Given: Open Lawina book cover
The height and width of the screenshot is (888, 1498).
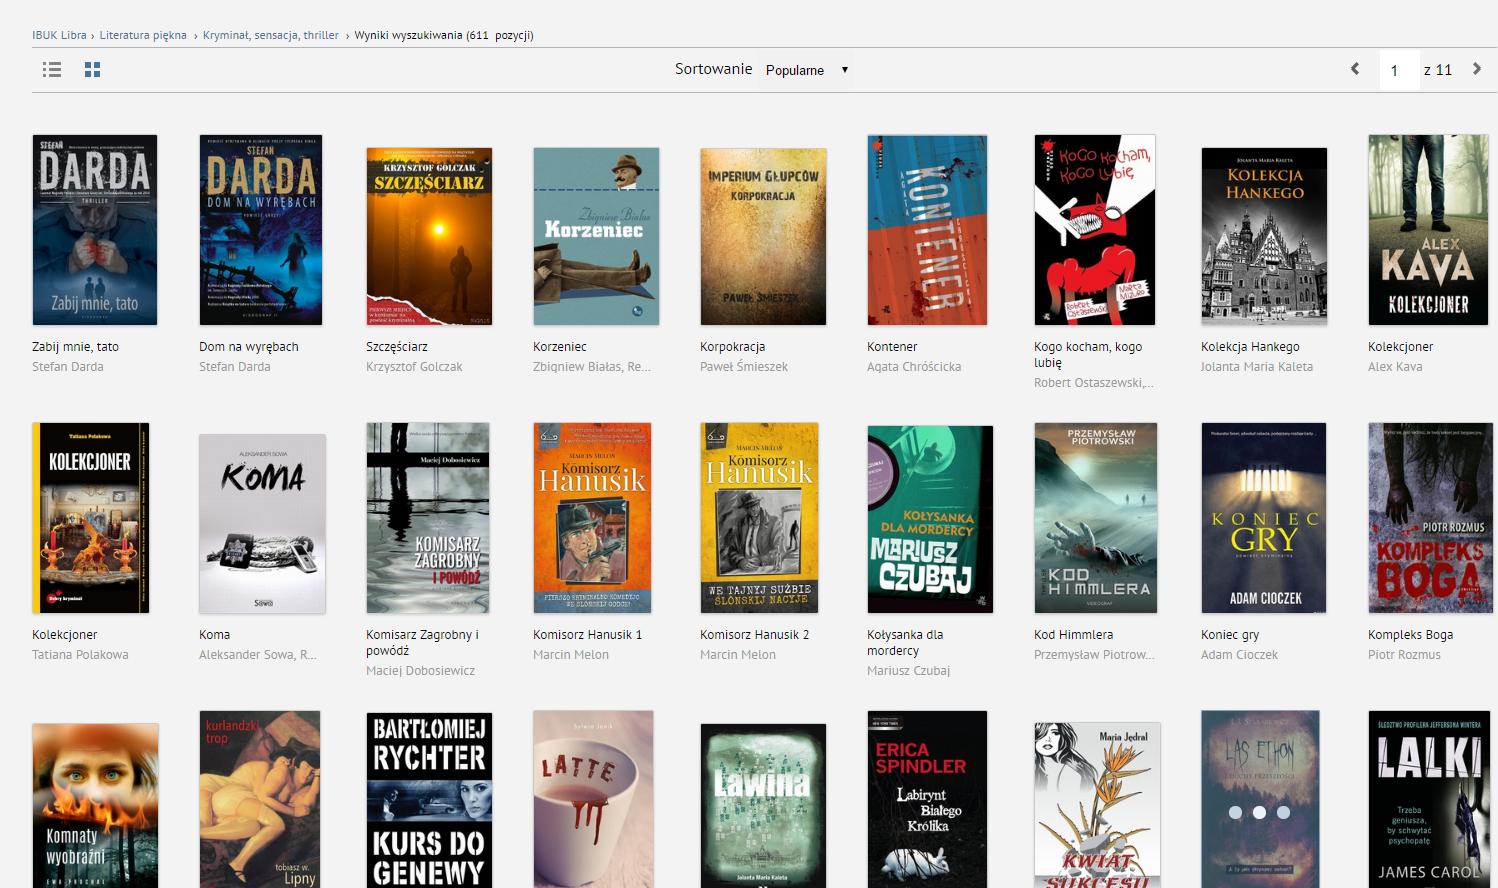Looking at the screenshot, I should pos(763,806).
